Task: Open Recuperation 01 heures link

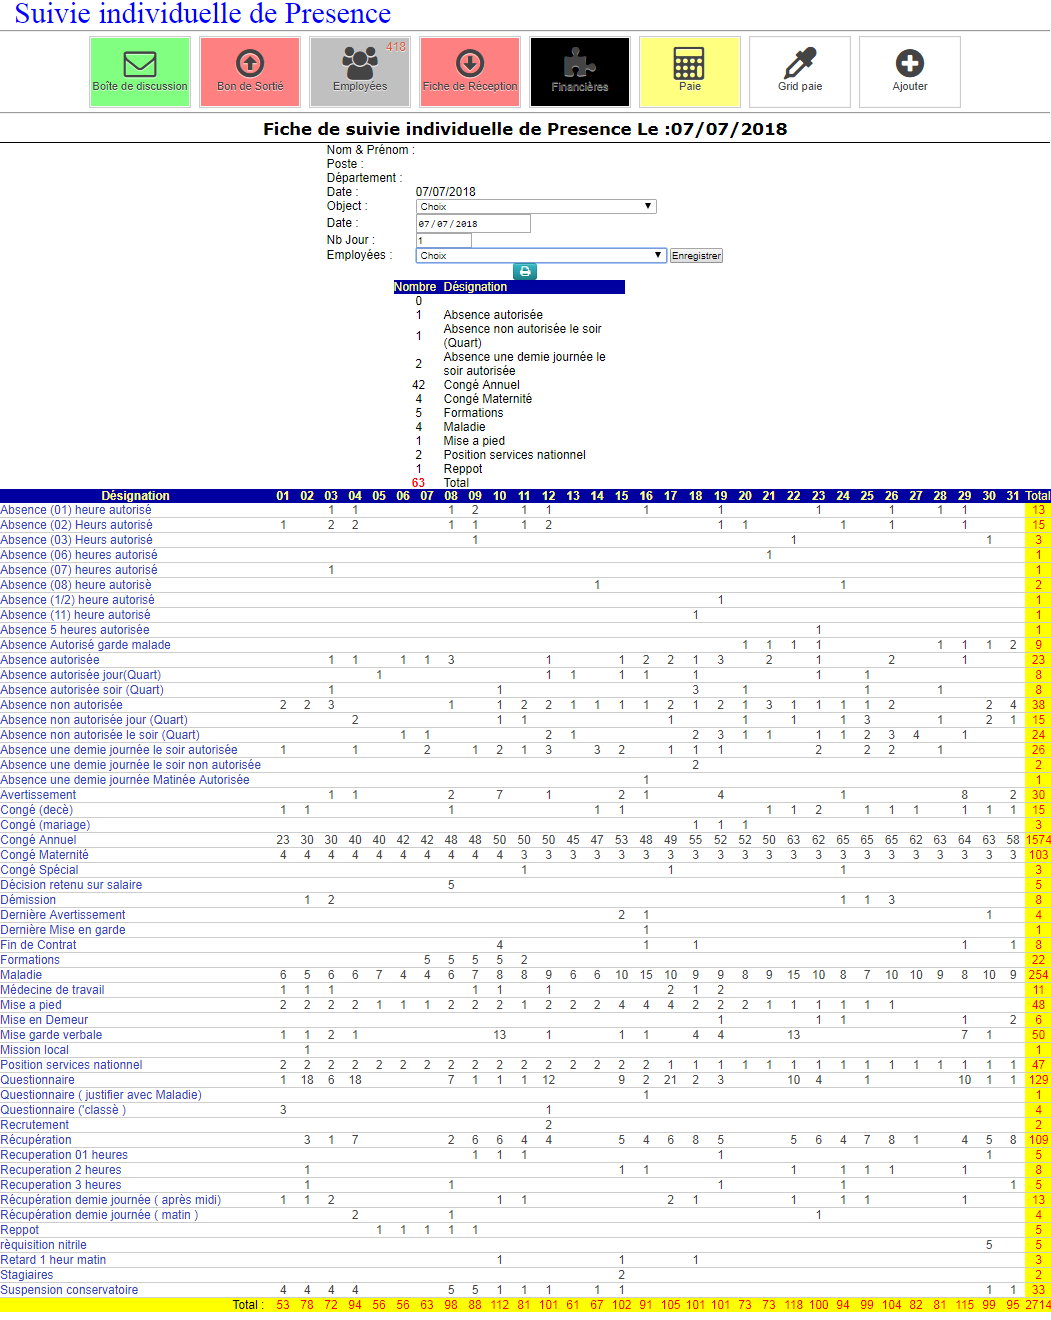Action: tap(64, 1155)
